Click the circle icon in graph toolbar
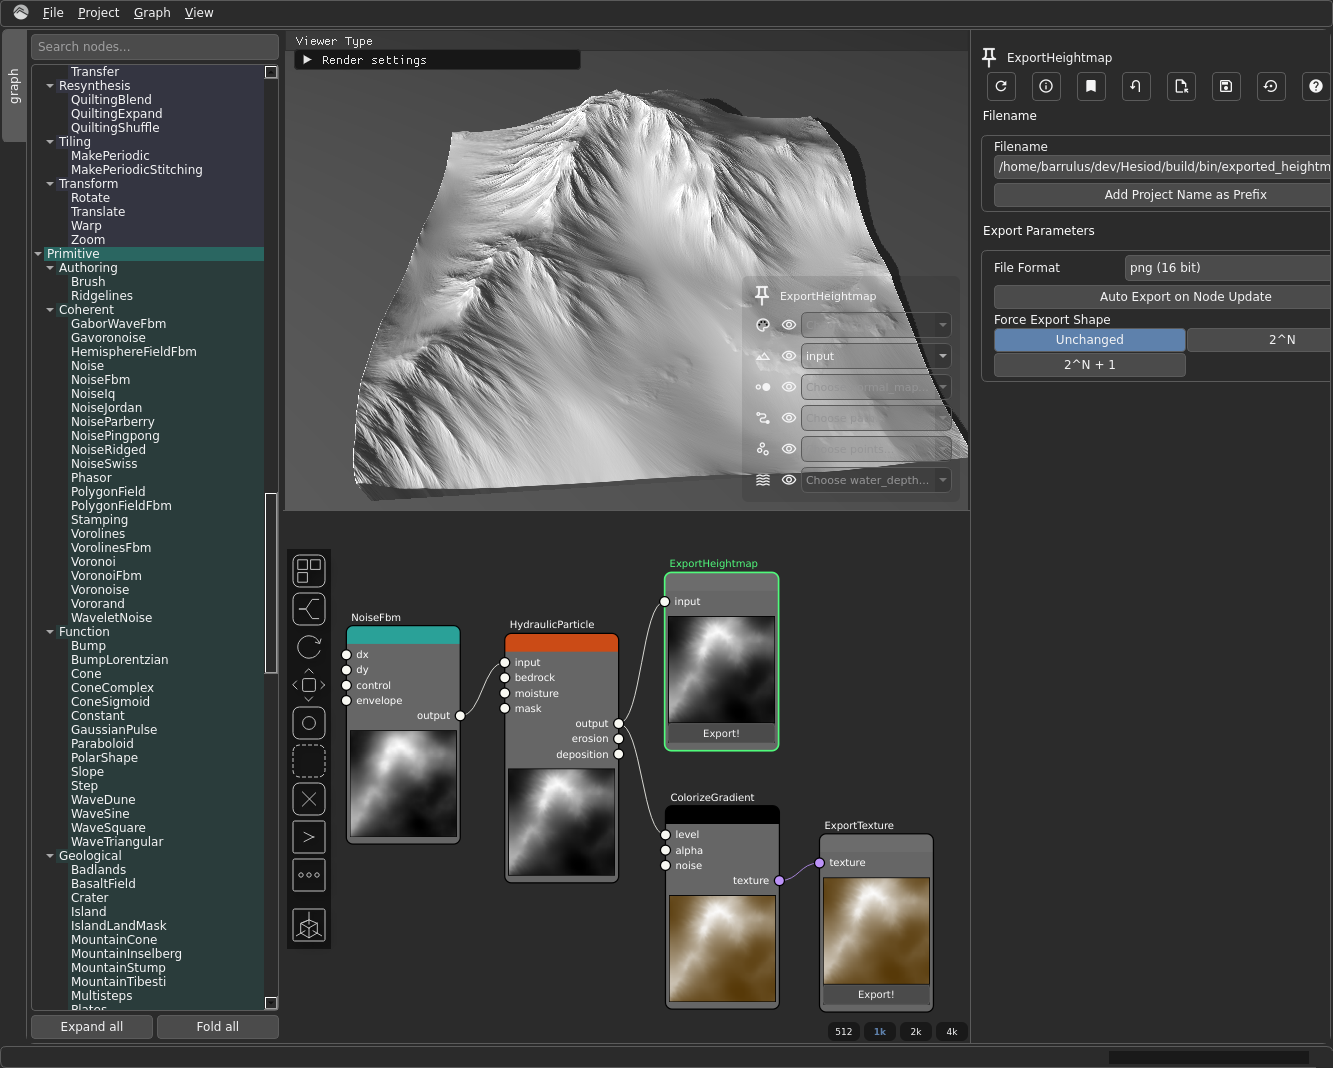Screen dimensions: 1333x1068 tap(309, 723)
